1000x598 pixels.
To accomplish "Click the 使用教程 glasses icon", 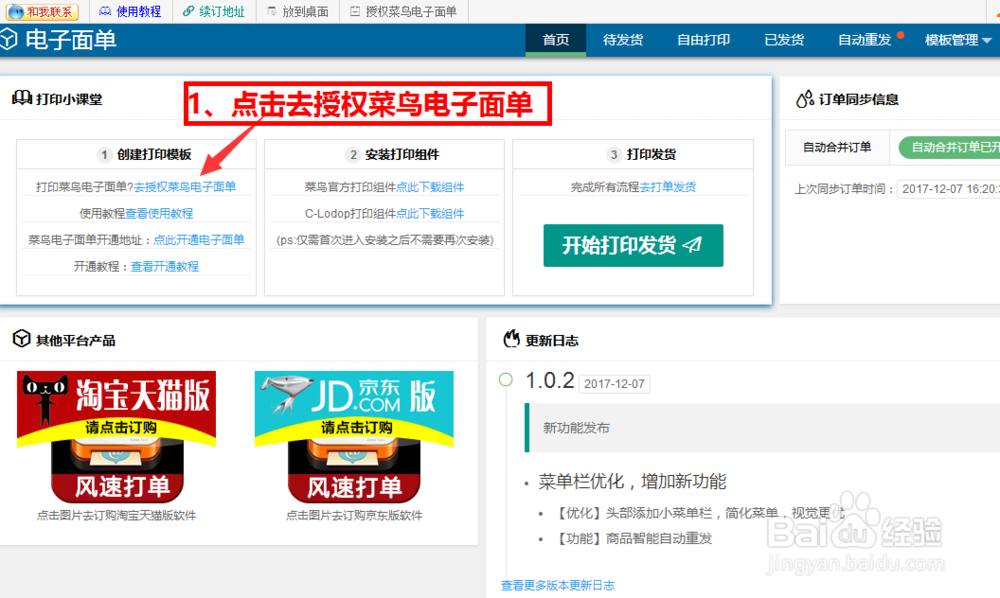I will click(x=105, y=11).
